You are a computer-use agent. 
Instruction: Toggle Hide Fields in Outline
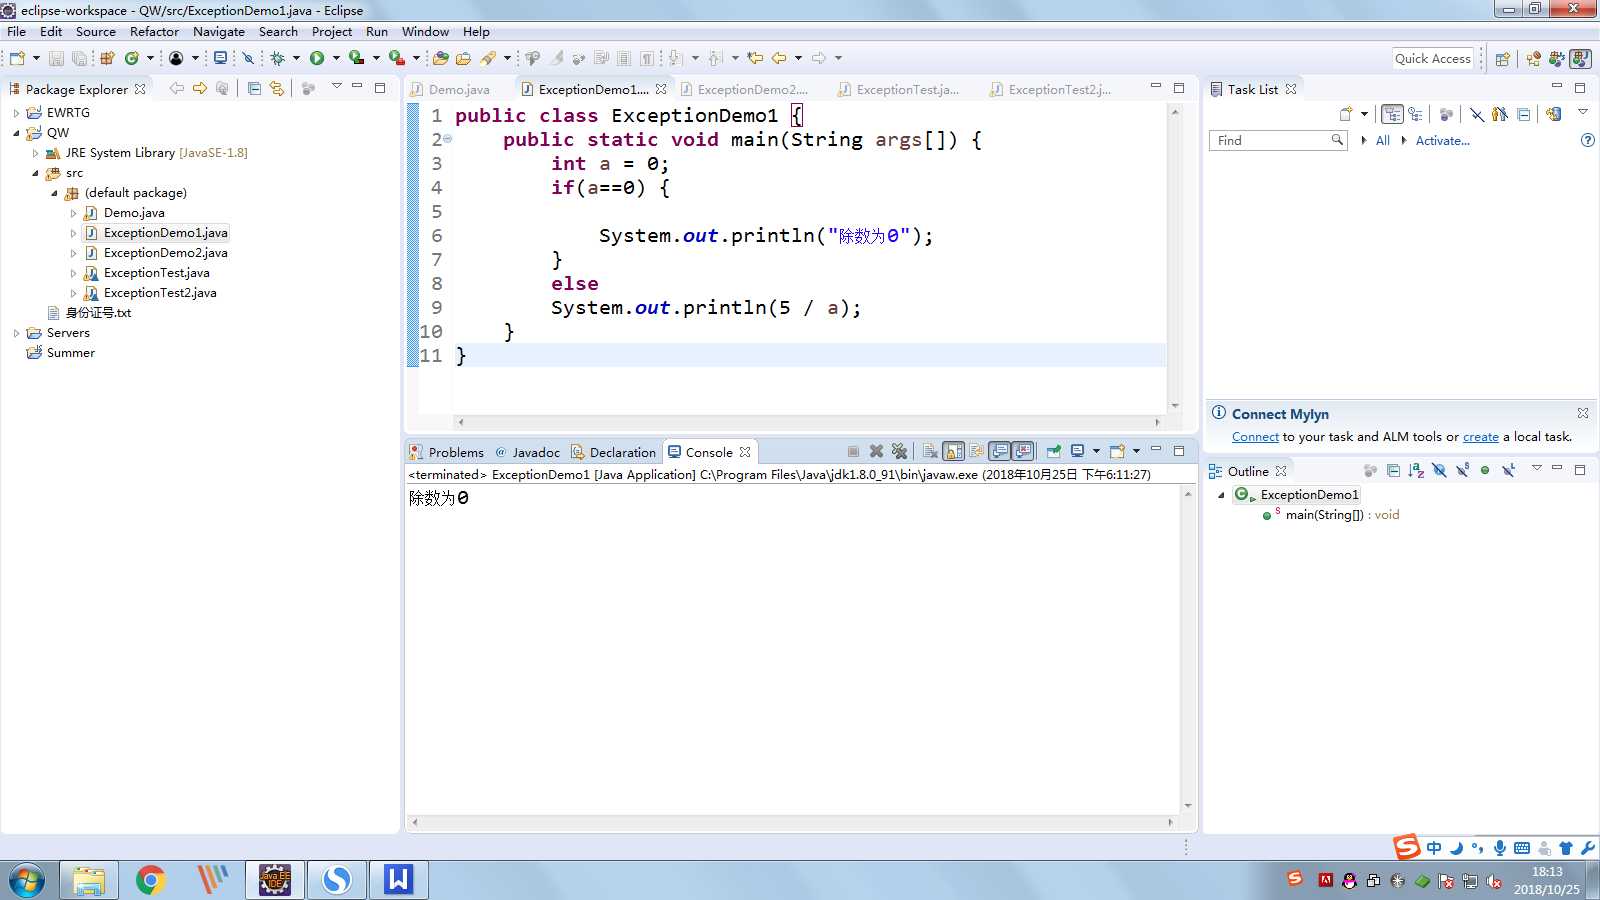pyautogui.click(x=1439, y=470)
